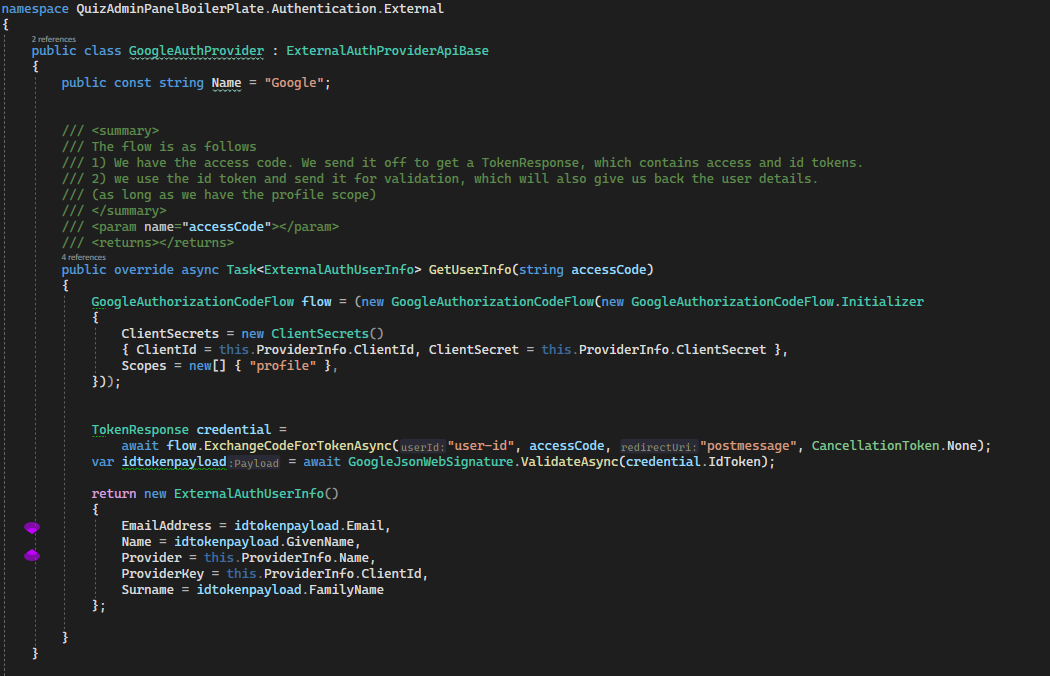Click the TokenResponse type in credential declaration
Image resolution: width=1050 pixels, height=676 pixels.
point(140,430)
